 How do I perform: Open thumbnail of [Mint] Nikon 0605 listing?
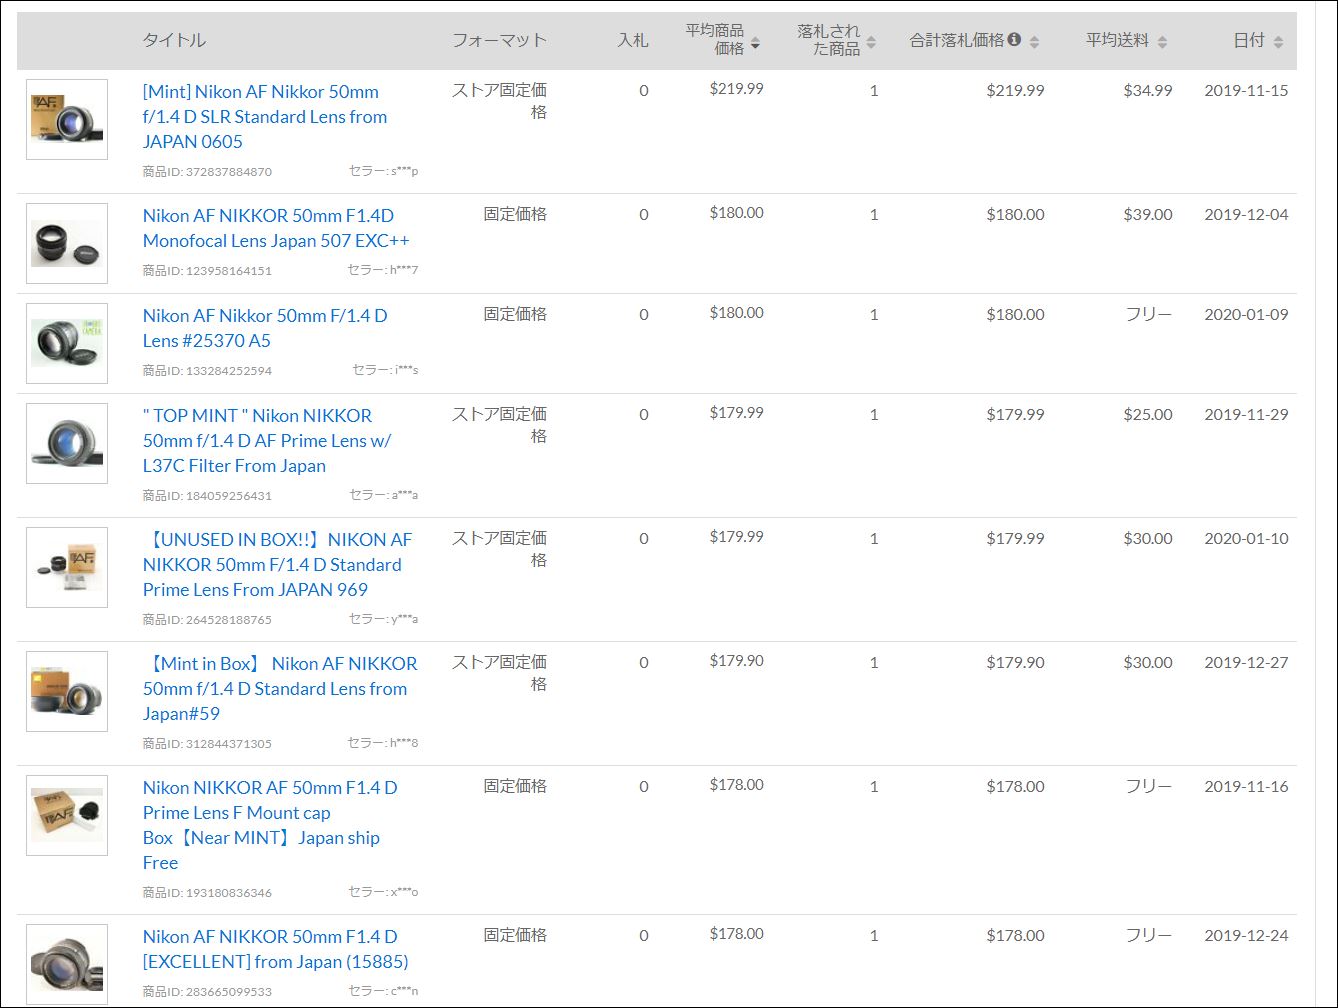tap(67, 119)
